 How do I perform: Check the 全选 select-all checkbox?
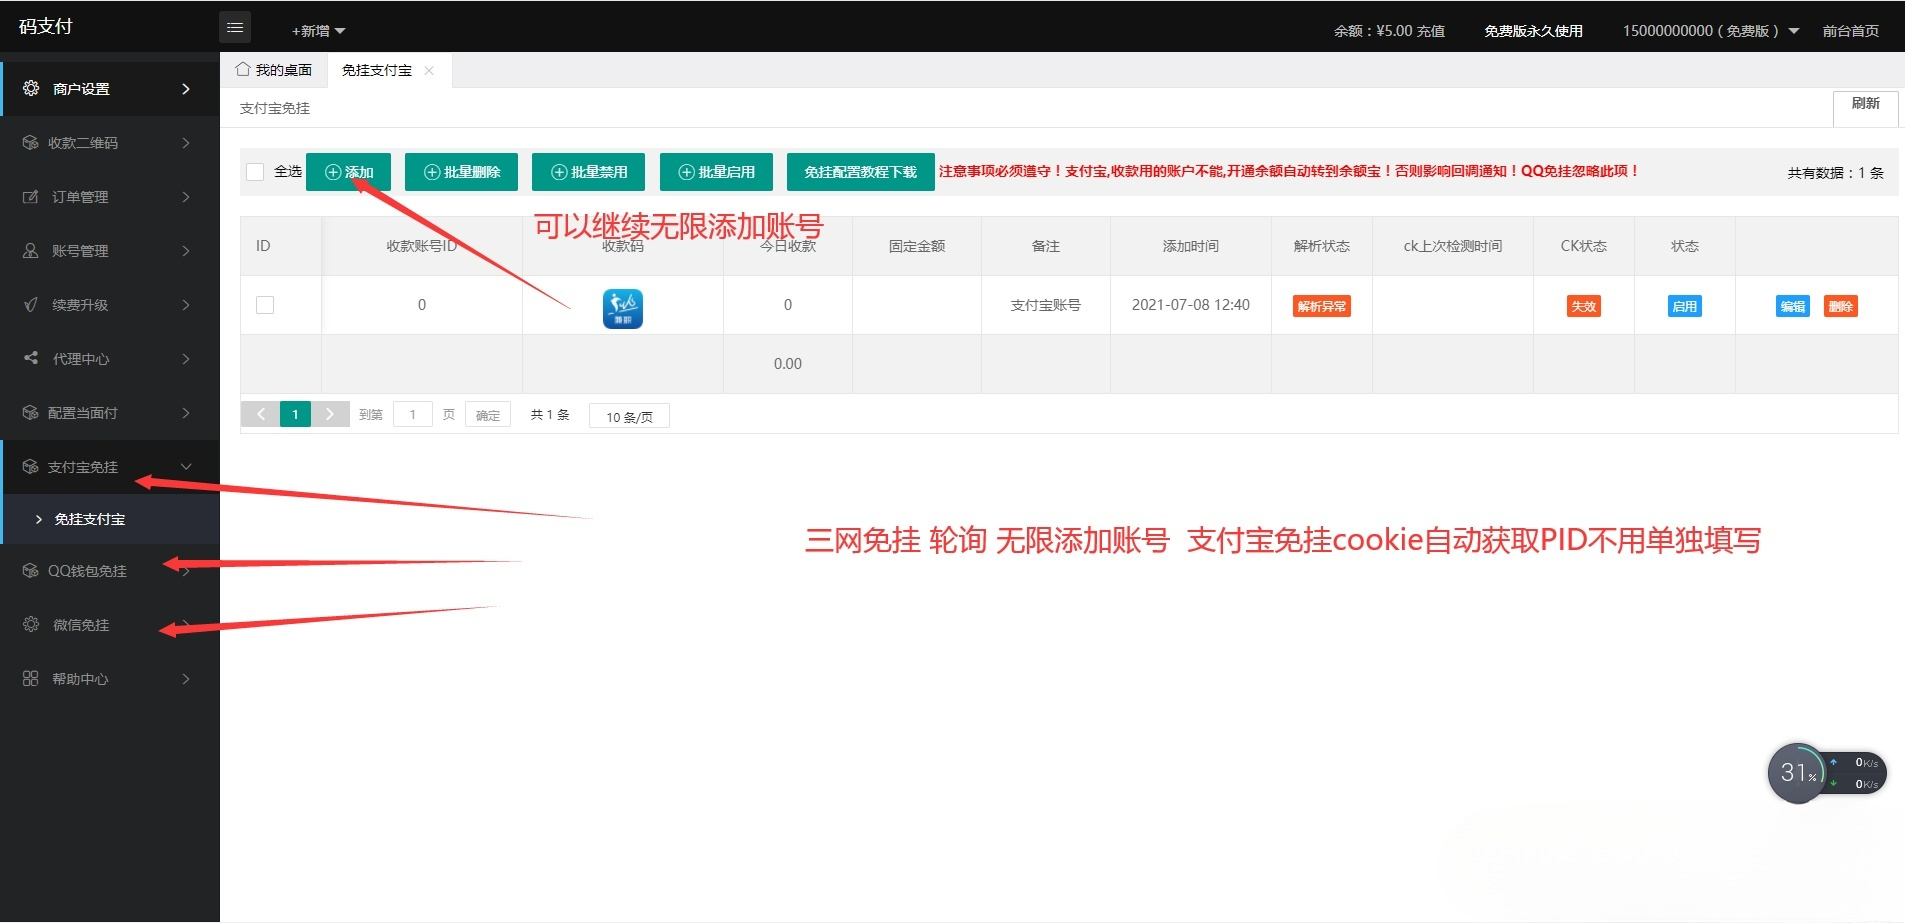255,171
